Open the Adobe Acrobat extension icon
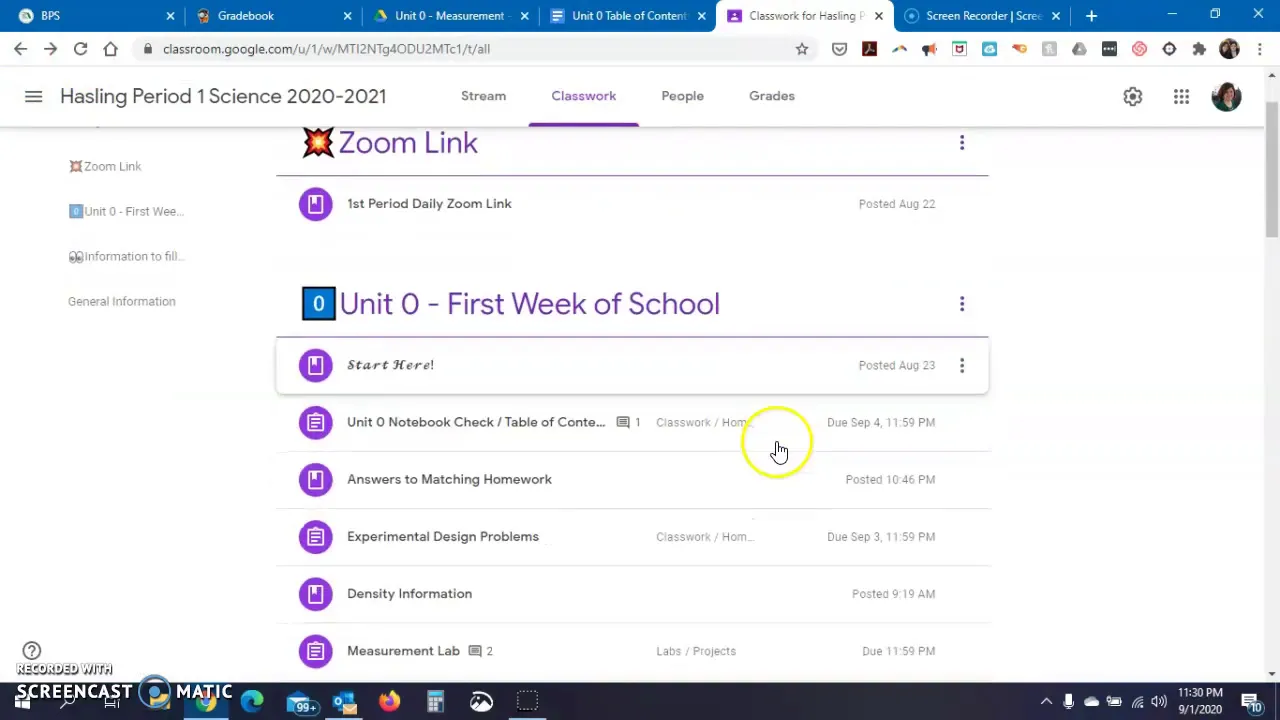 pyautogui.click(x=869, y=48)
